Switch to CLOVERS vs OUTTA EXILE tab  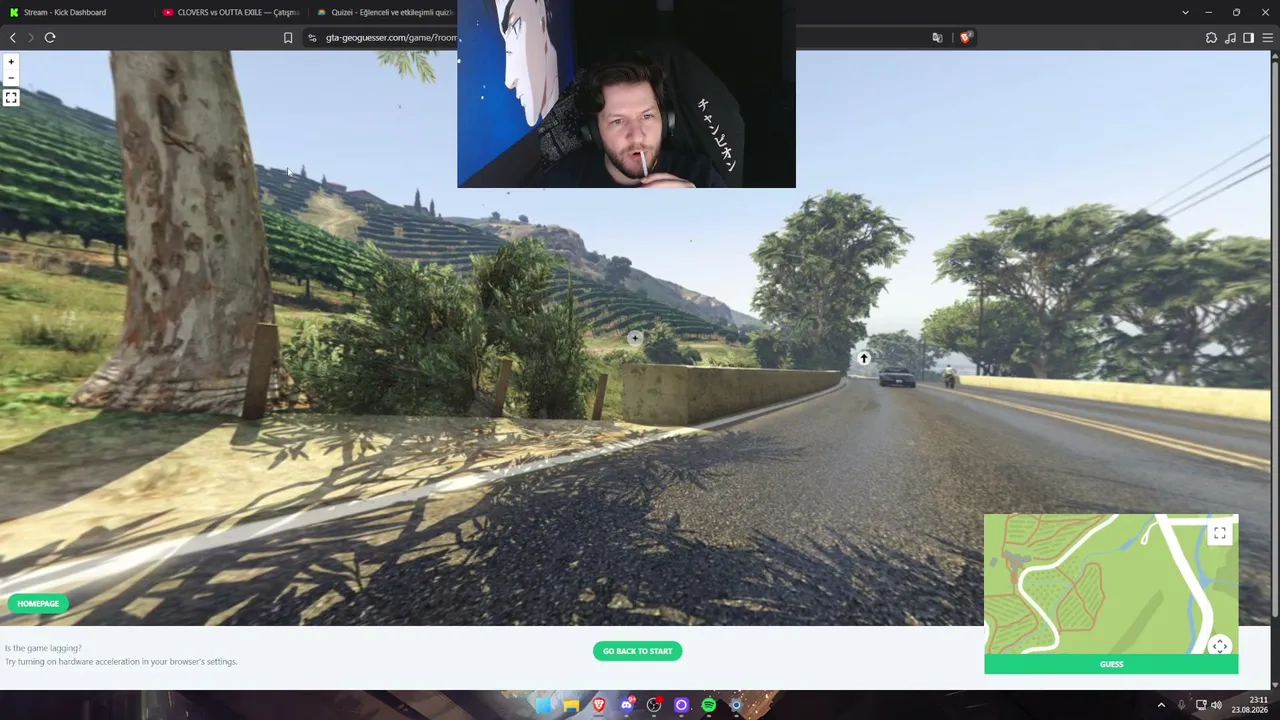tap(230, 12)
